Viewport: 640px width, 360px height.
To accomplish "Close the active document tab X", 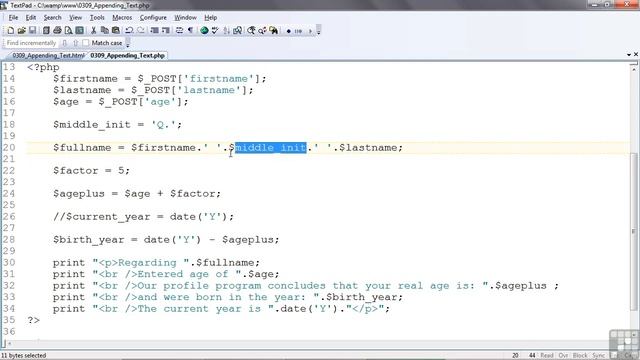I will click(636, 54).
